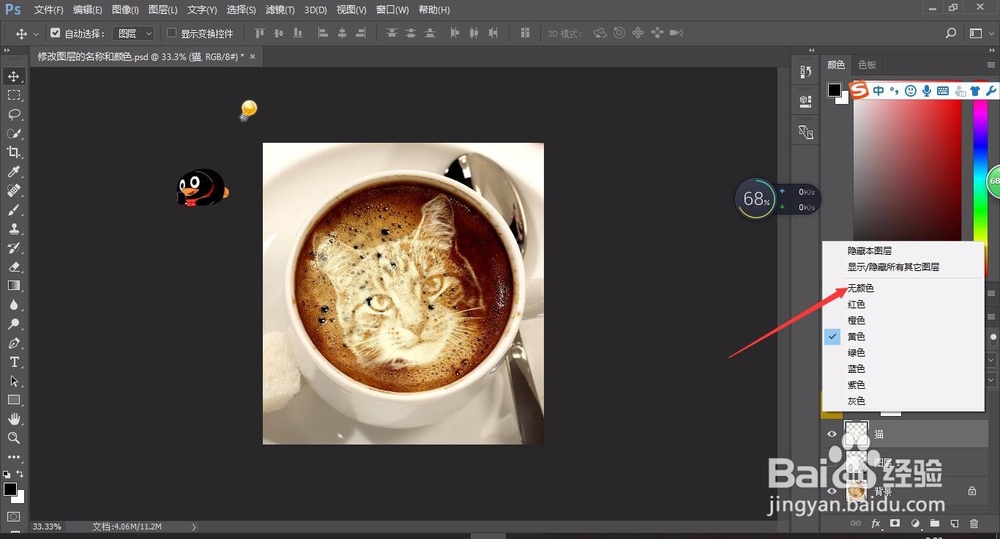
Task: Open the 滤镜(T) menu
Action: tap(280, 10)
